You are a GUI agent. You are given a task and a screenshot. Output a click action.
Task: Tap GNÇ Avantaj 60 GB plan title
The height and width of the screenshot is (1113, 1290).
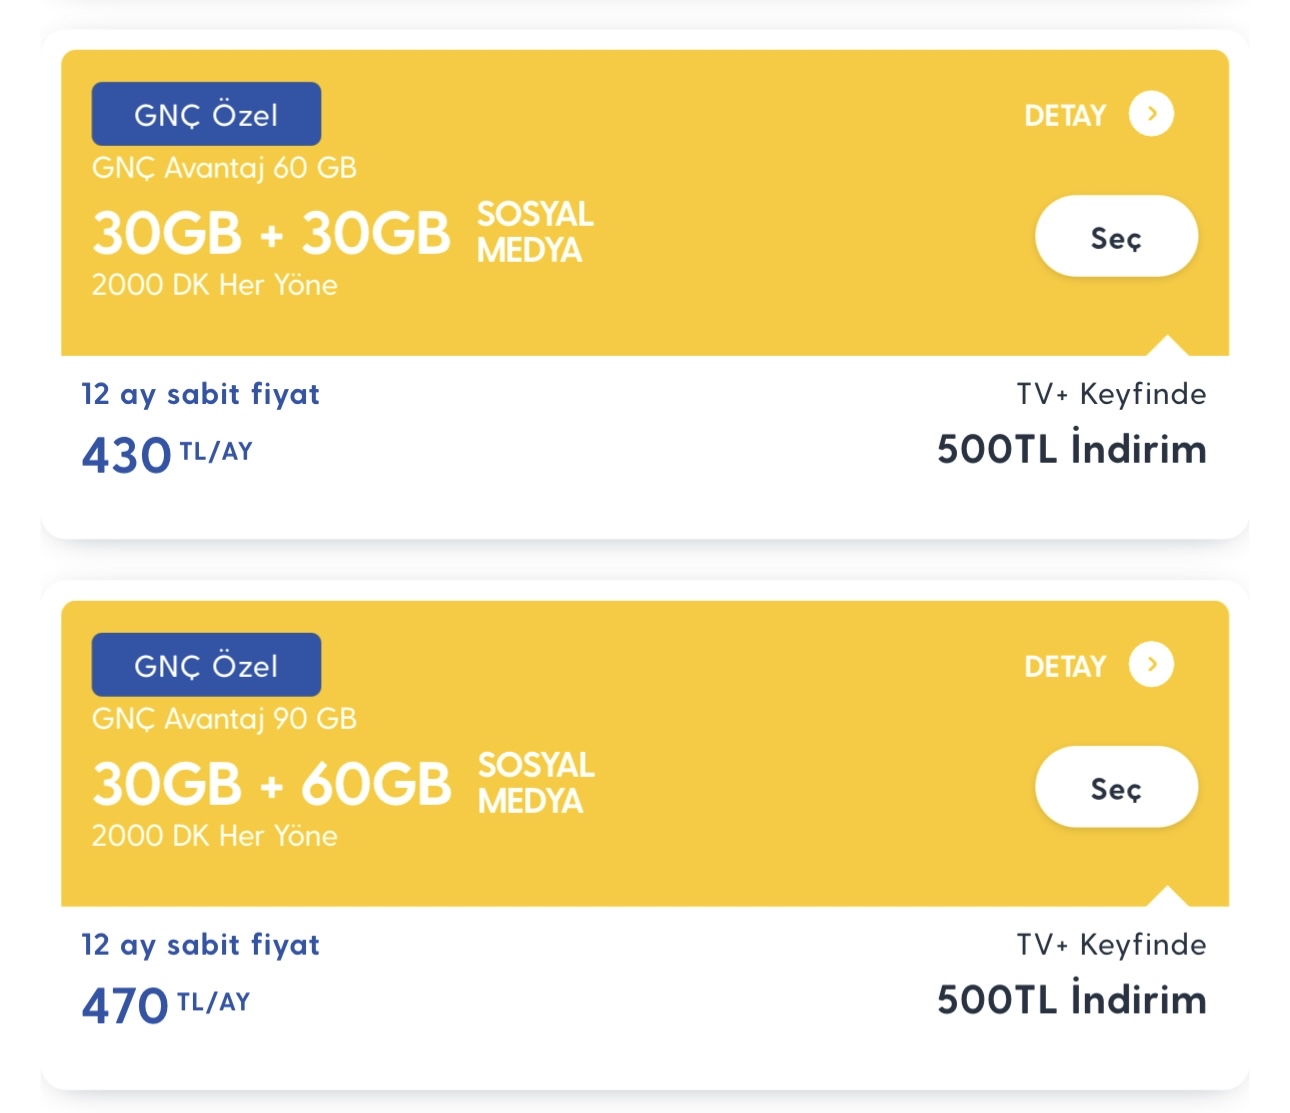(x=224, y=168)
